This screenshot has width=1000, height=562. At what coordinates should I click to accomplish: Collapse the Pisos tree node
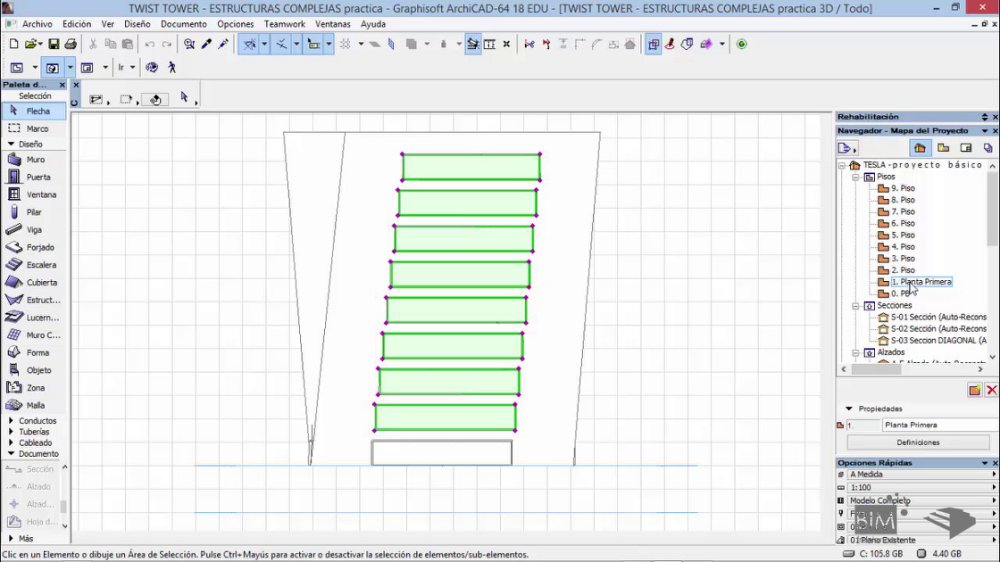click(x=855, y=177)
